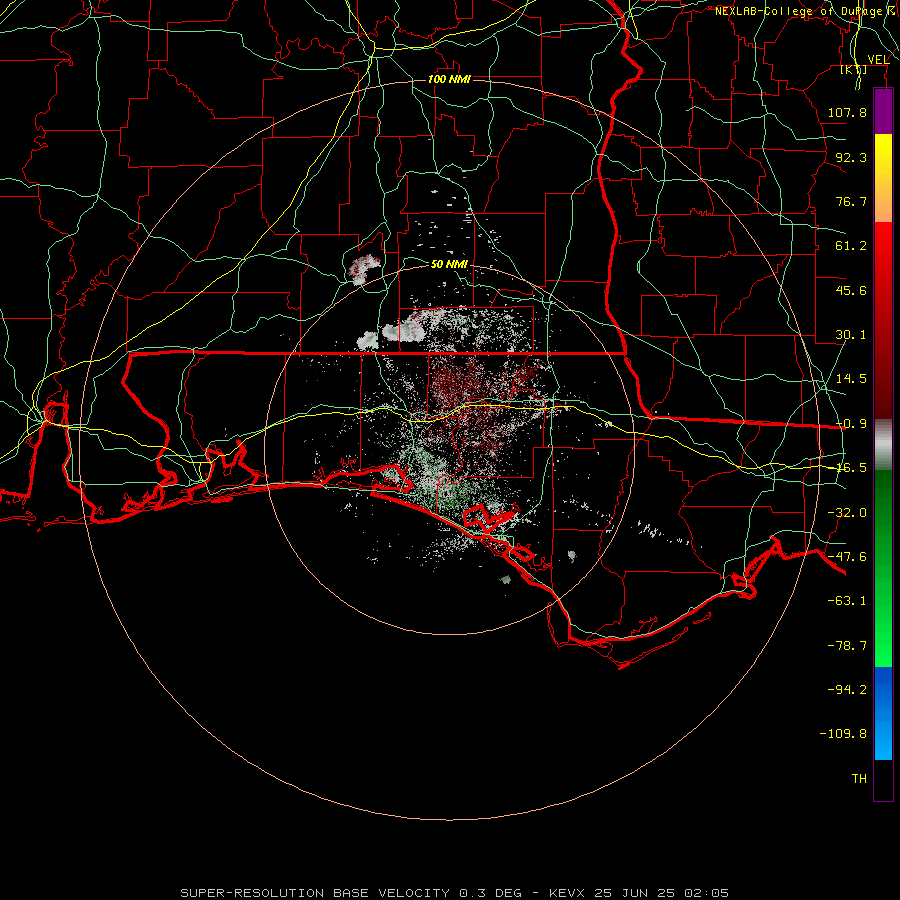Click the 25 JUN 25 02:05 timestamp
Viewport: 900px width, 900px height.
tap(661, 893)
